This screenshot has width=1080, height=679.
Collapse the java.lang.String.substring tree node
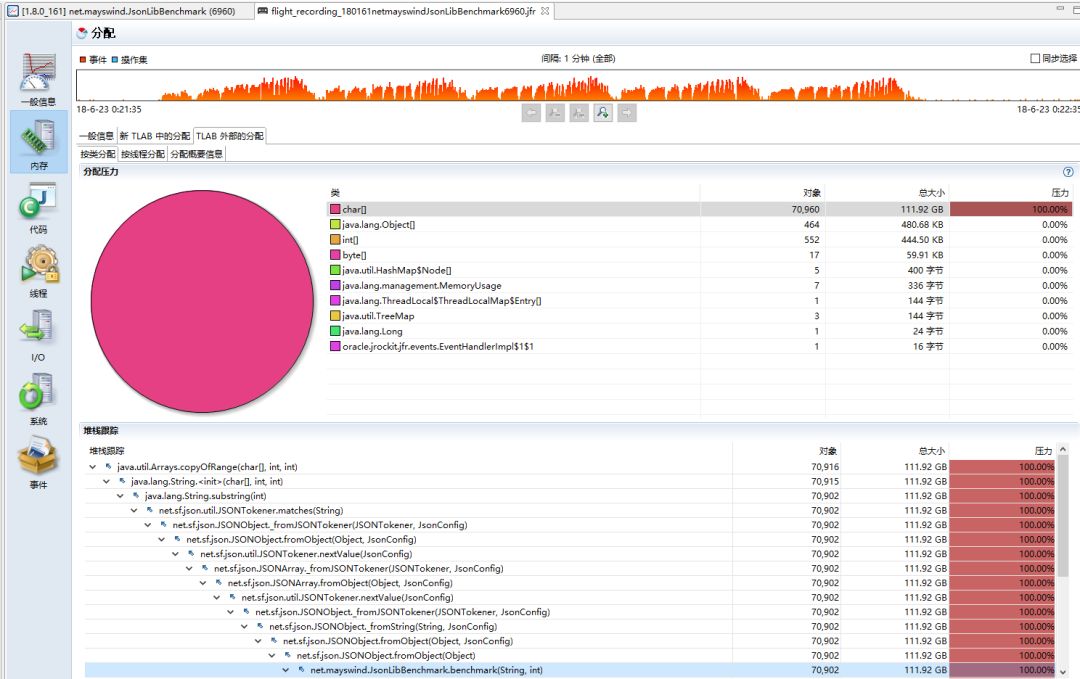click(120, 496)
